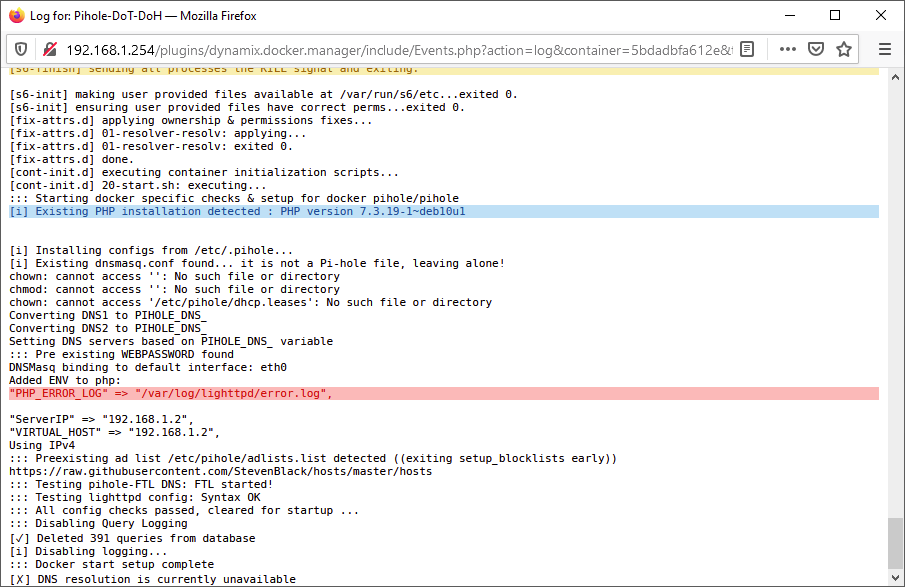Click the blue highlighted PHP installation line
Image resolution: width=905 pixels, height=587 pixels.
pos(444,212)
